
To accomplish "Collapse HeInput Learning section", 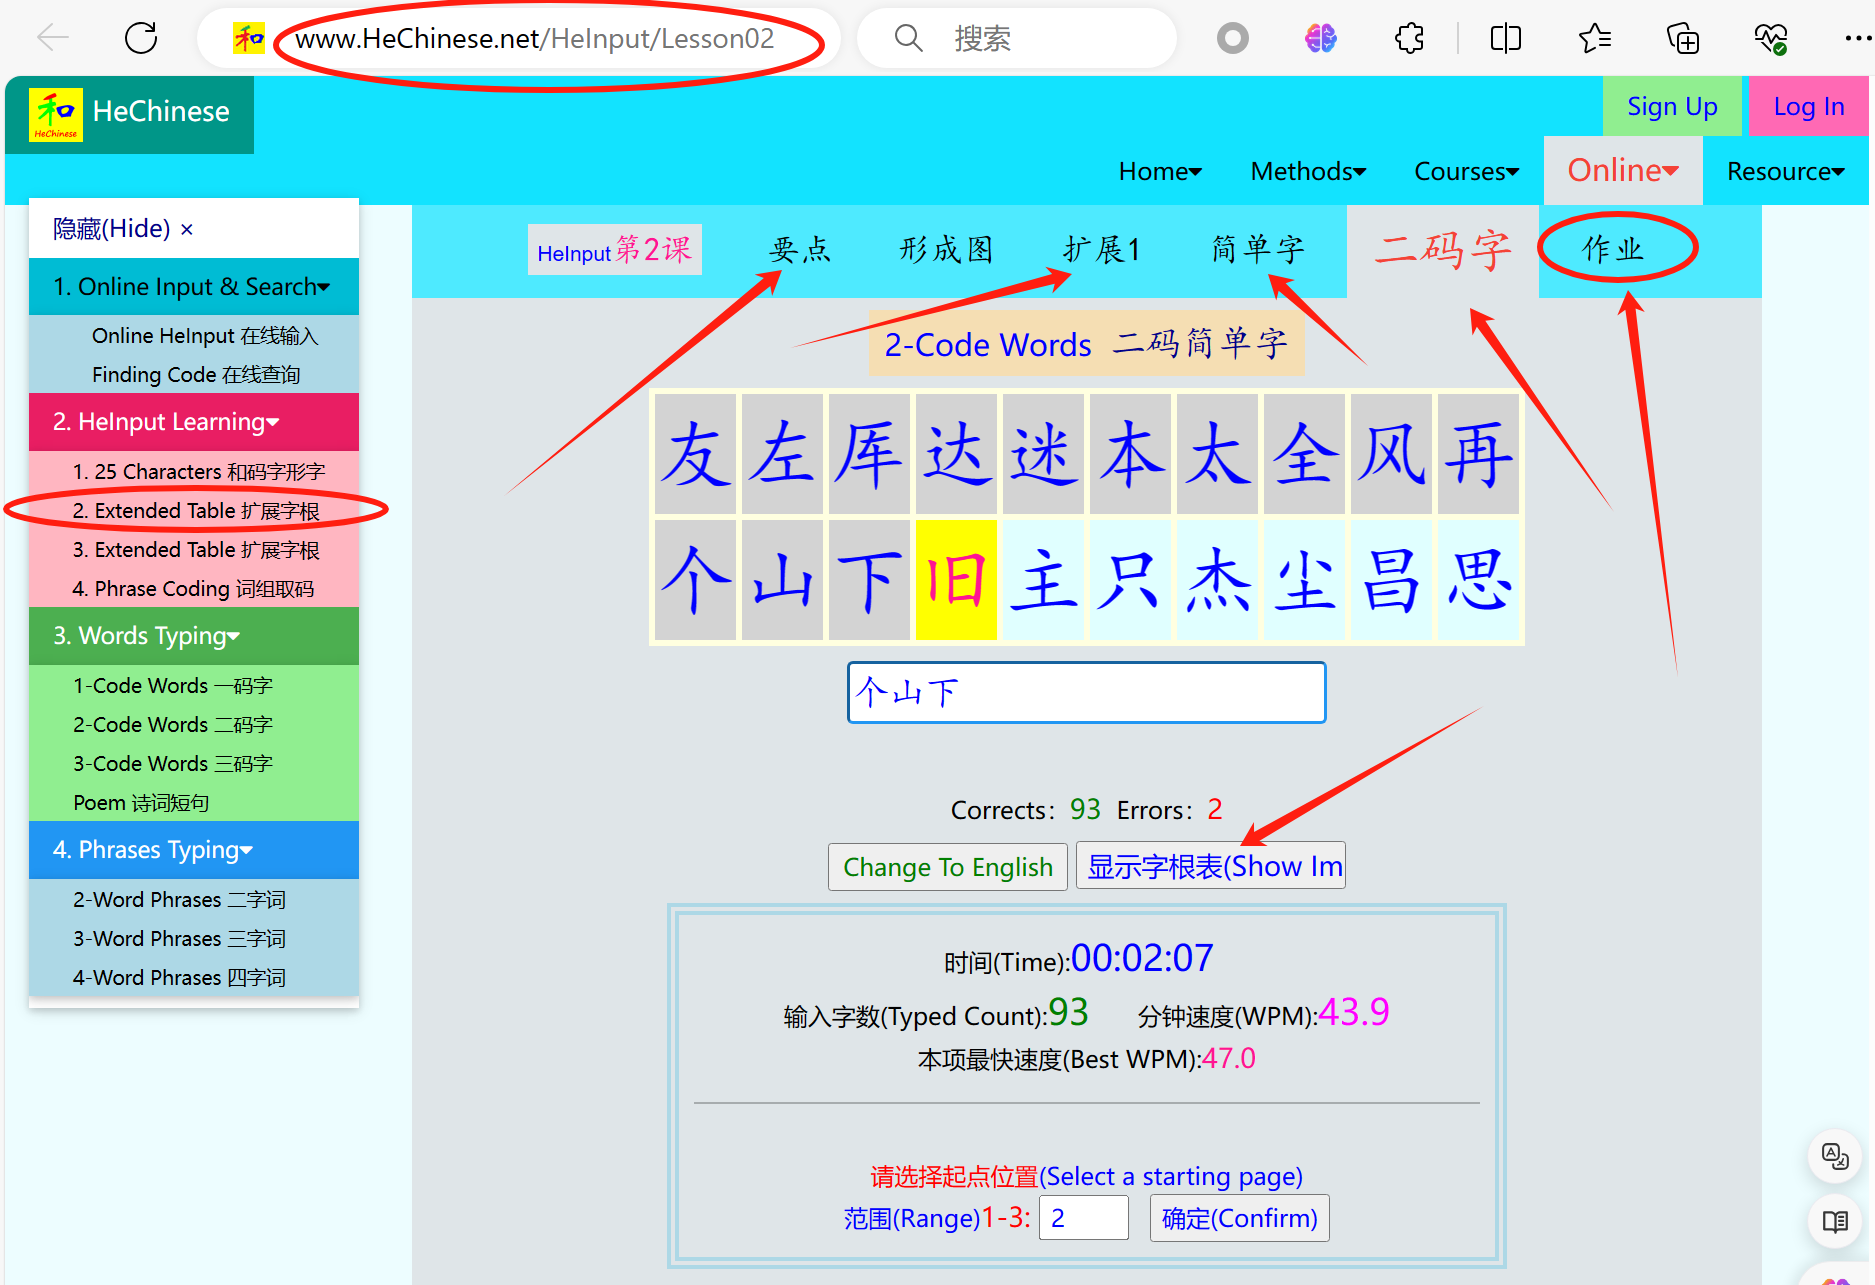I will [x=194, y=422].
